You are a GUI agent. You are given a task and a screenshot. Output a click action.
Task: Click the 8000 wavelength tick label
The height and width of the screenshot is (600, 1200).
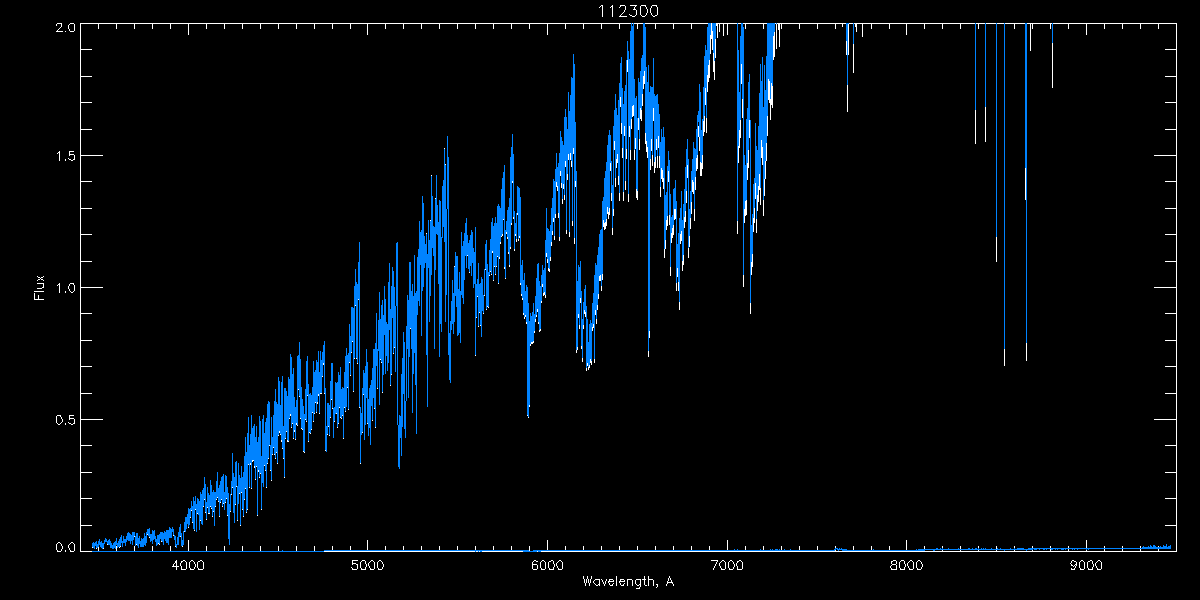click(x=906, y=566)
